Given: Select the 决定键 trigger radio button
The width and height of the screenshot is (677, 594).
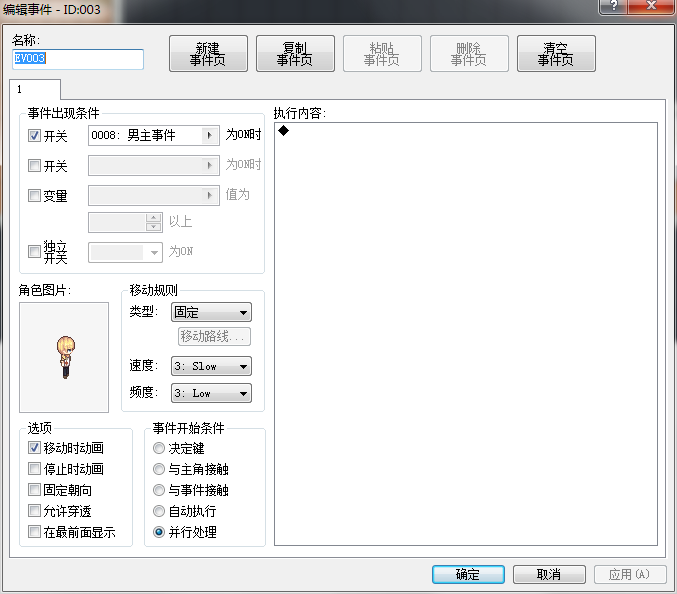Looking at the screenshot, I should 159,448.
